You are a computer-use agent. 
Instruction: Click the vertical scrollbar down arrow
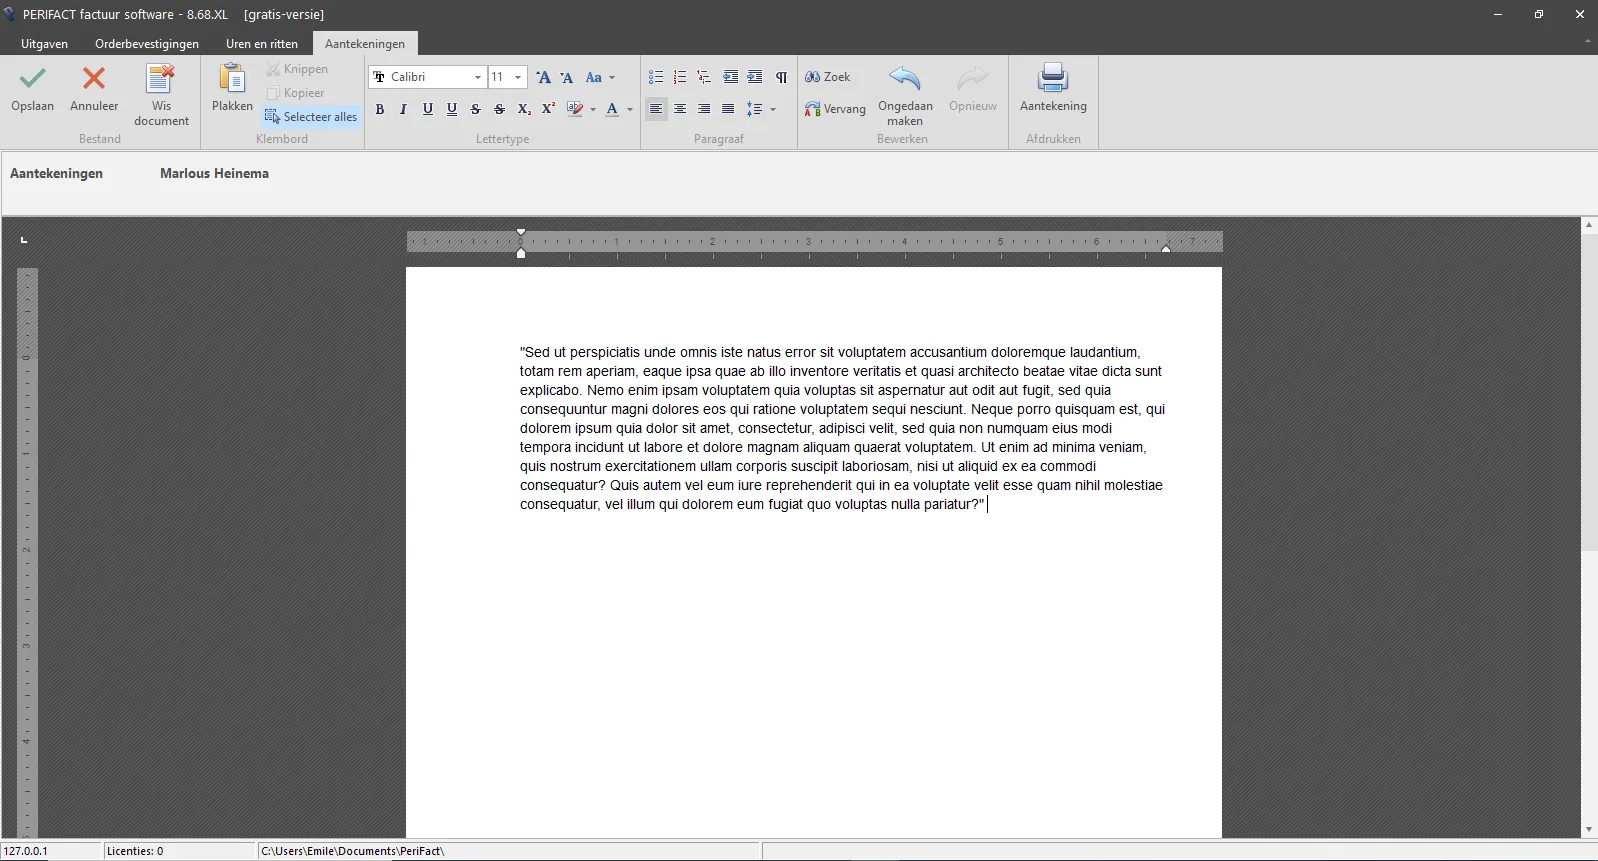(x=1589, y=829)
